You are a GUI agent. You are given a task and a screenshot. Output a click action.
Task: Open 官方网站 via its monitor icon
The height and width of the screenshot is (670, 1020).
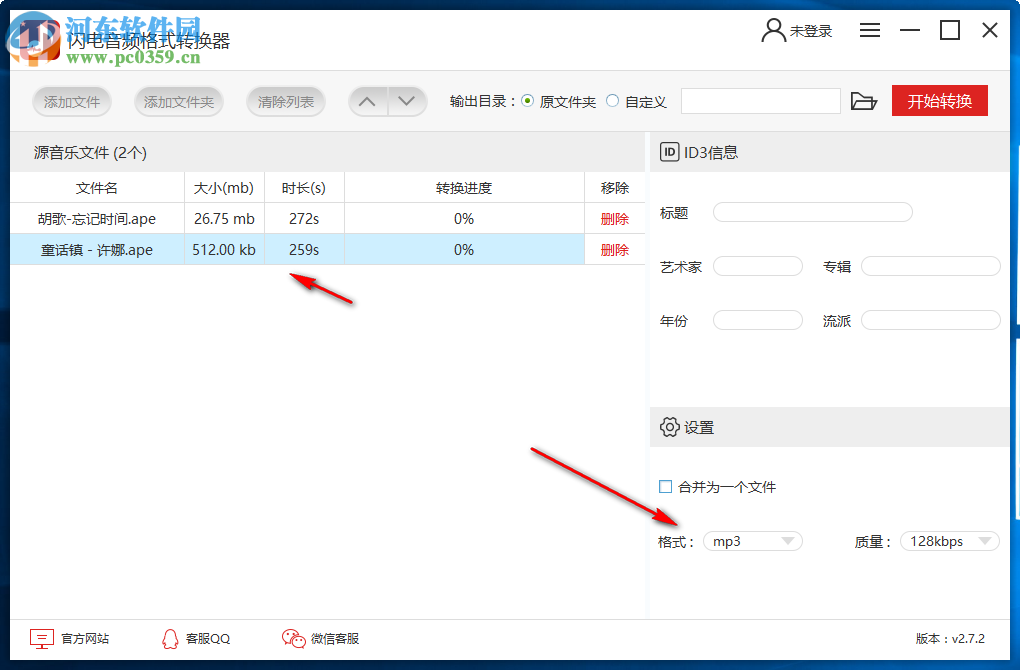click(40, 638)
